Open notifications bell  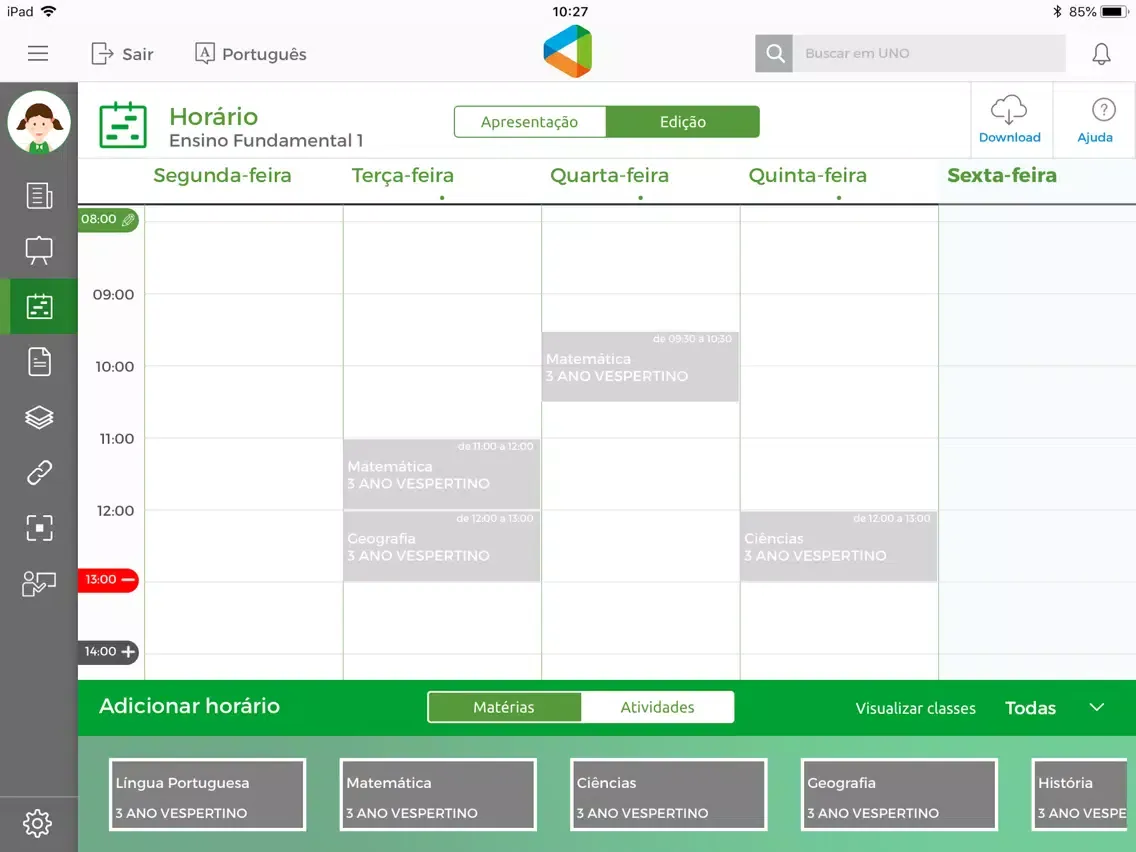coord(1101,54)
